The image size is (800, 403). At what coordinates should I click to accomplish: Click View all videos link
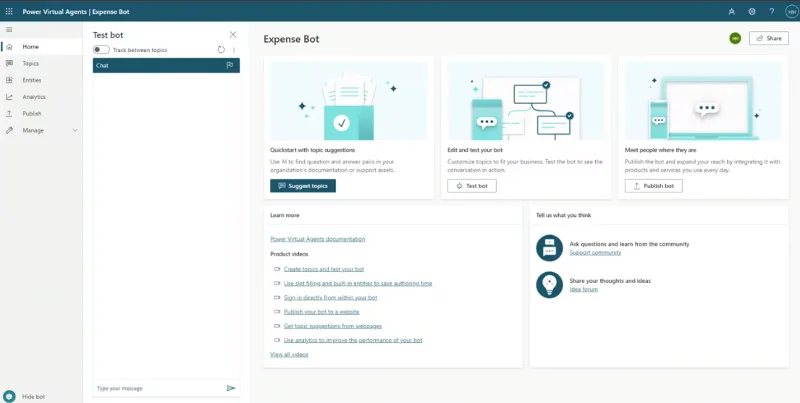289,355
